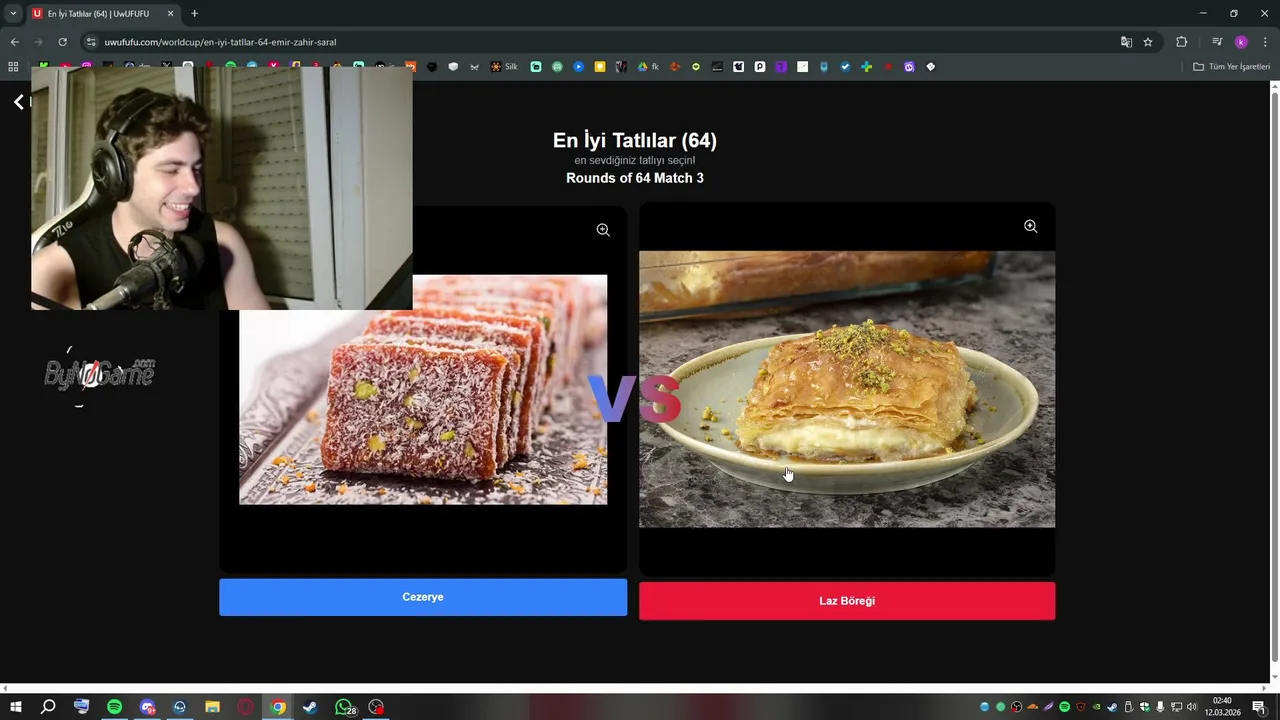Reload the uwufufu page
This screenshot has height=720, width=1280.
point(62,42)
